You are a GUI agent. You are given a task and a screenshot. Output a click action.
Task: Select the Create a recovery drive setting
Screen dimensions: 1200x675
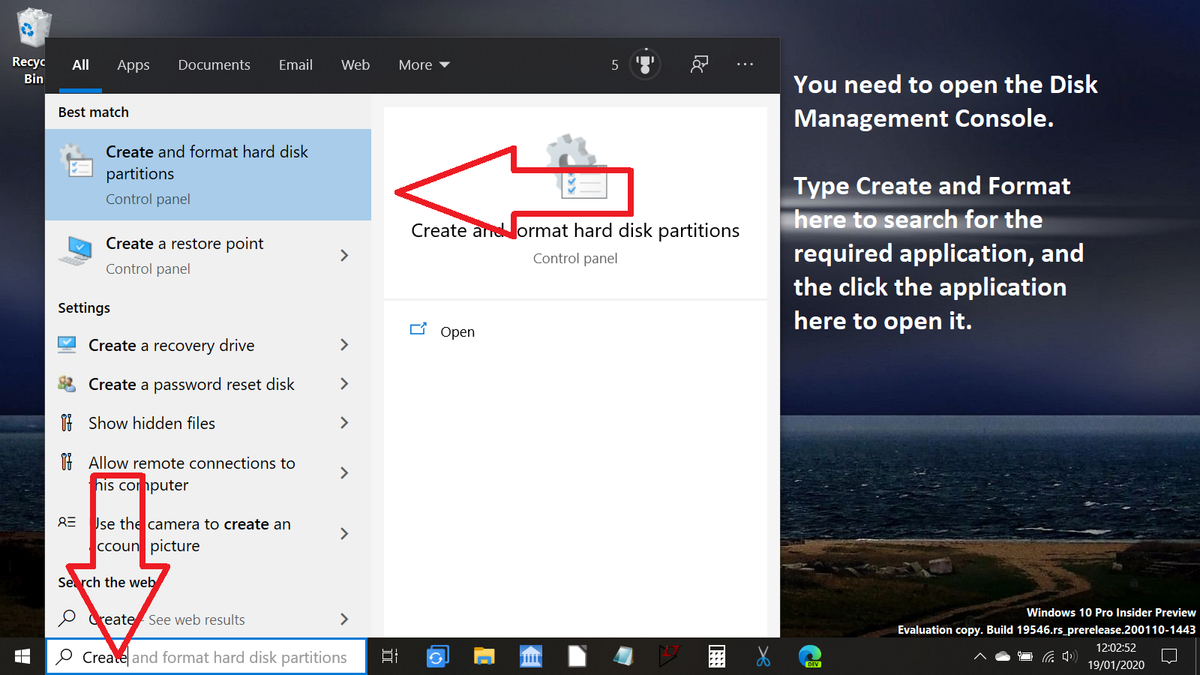pos(171,345)
